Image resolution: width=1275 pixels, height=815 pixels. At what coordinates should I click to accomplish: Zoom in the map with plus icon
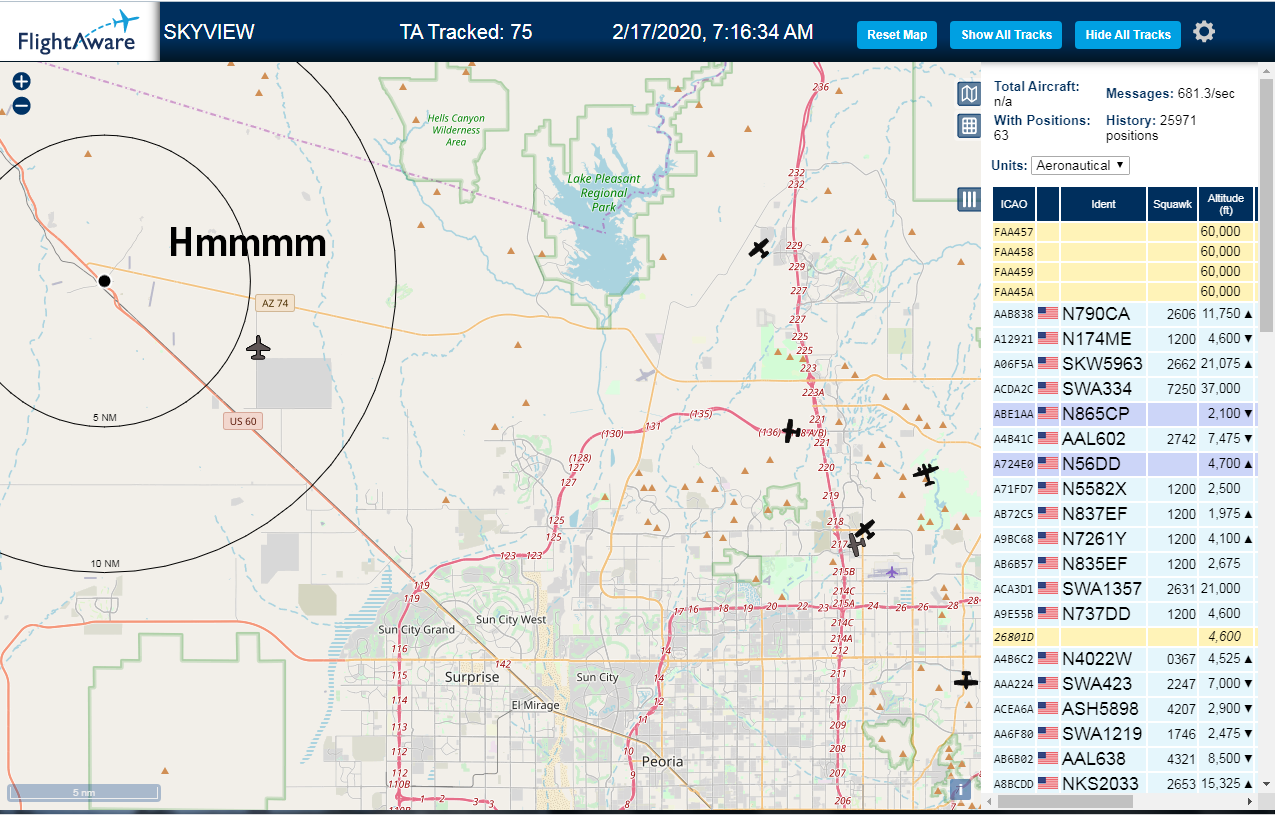click(21, 81)
